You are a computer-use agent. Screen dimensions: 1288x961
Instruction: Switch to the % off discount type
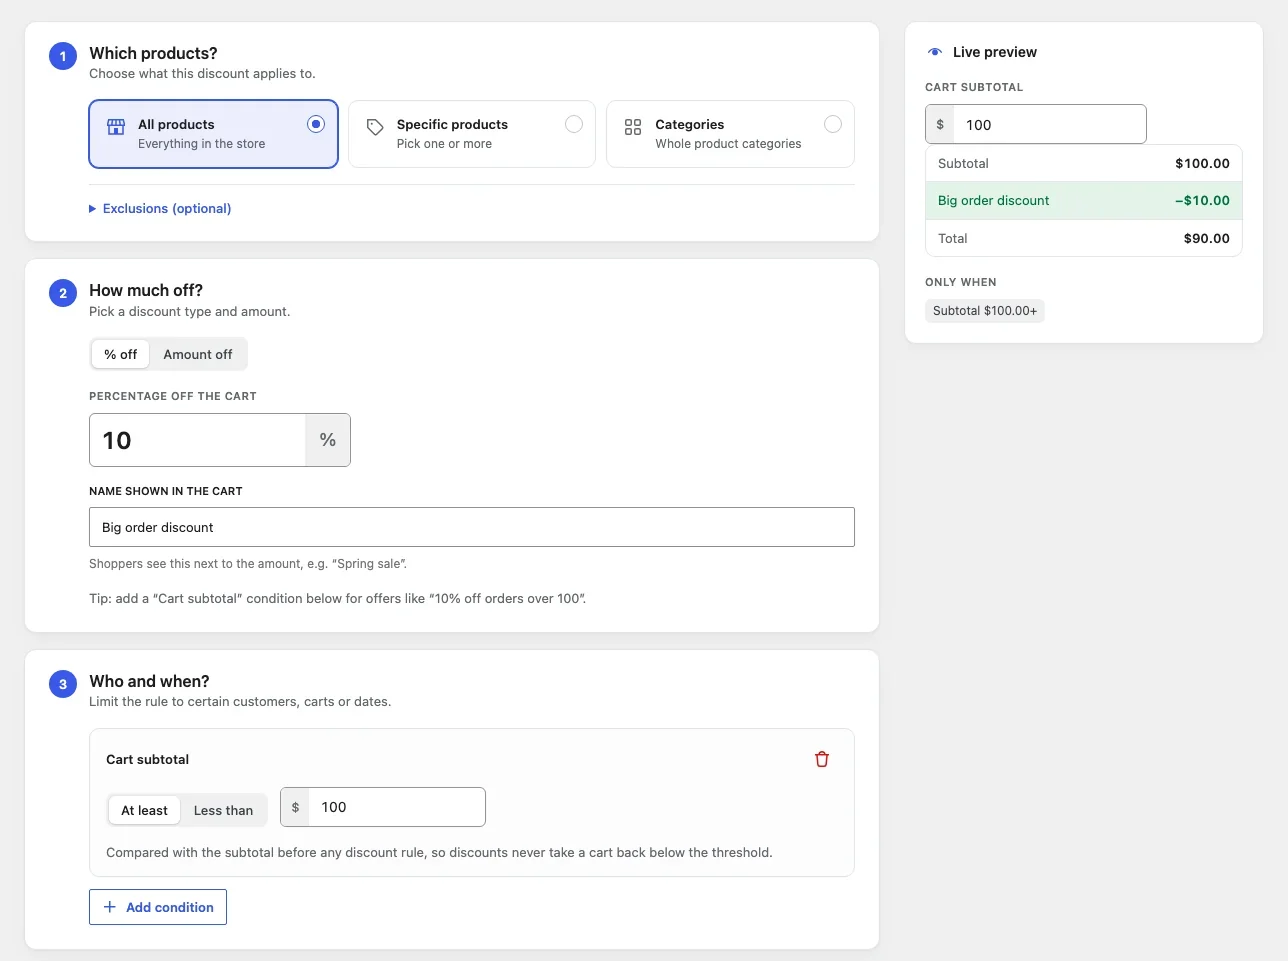[121, 354]
